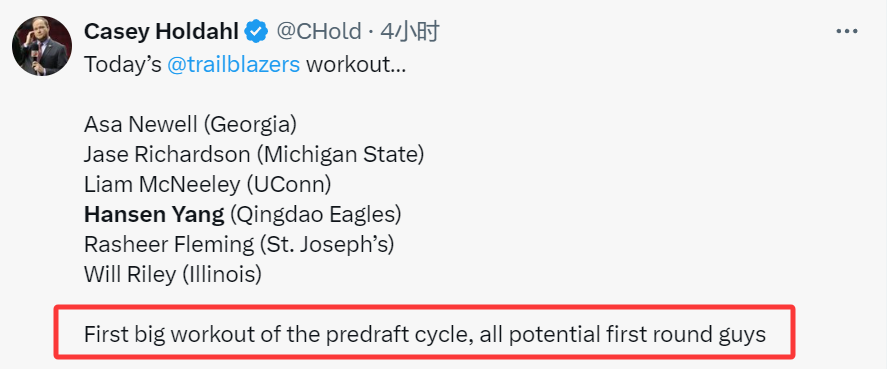Screen dimensions: 888x369
Task: Click the highlighted "First big workout" sentence
Action: click(x=425, y=334)
